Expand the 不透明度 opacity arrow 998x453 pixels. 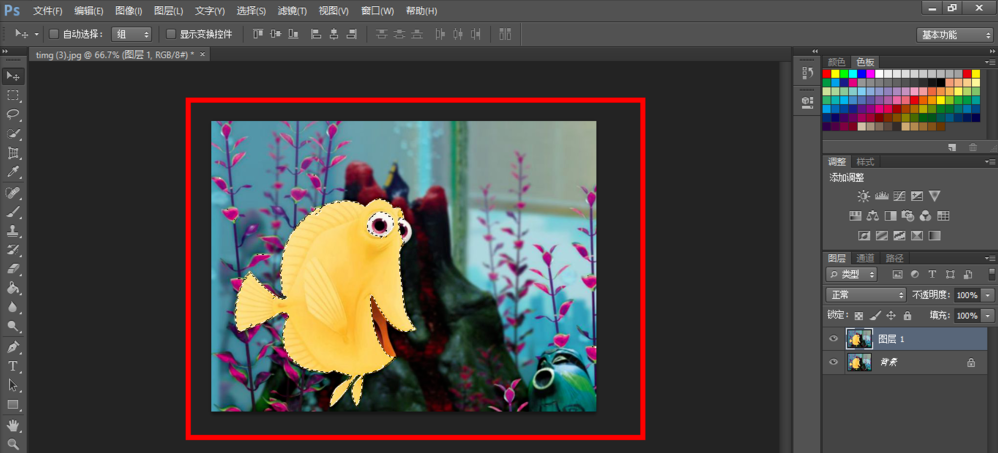989,296
